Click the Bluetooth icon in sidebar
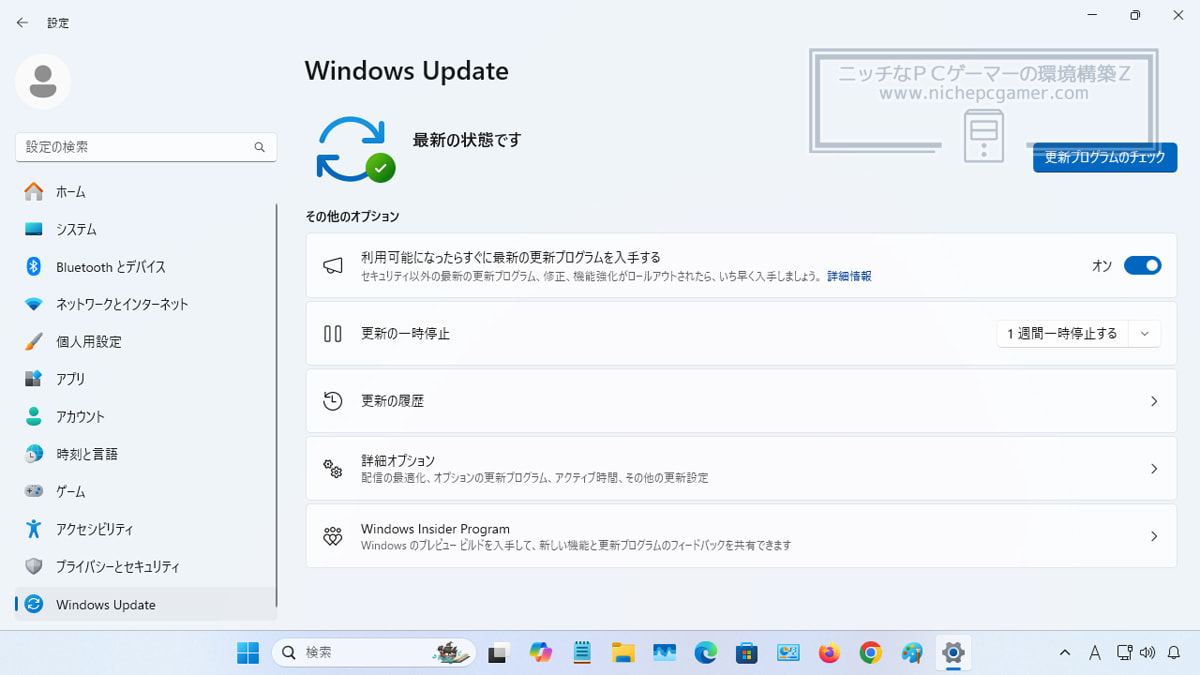Image resolution: width=1200 pixels, height=675 pixels. pos(34,266)
